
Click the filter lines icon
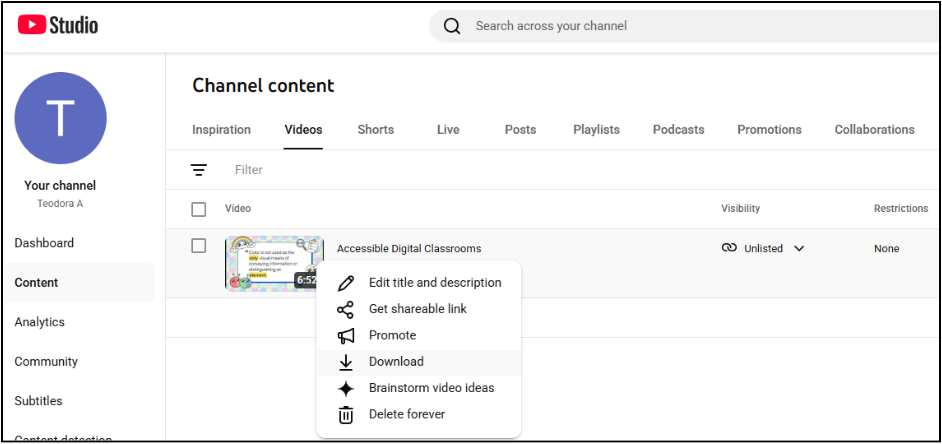199,170
